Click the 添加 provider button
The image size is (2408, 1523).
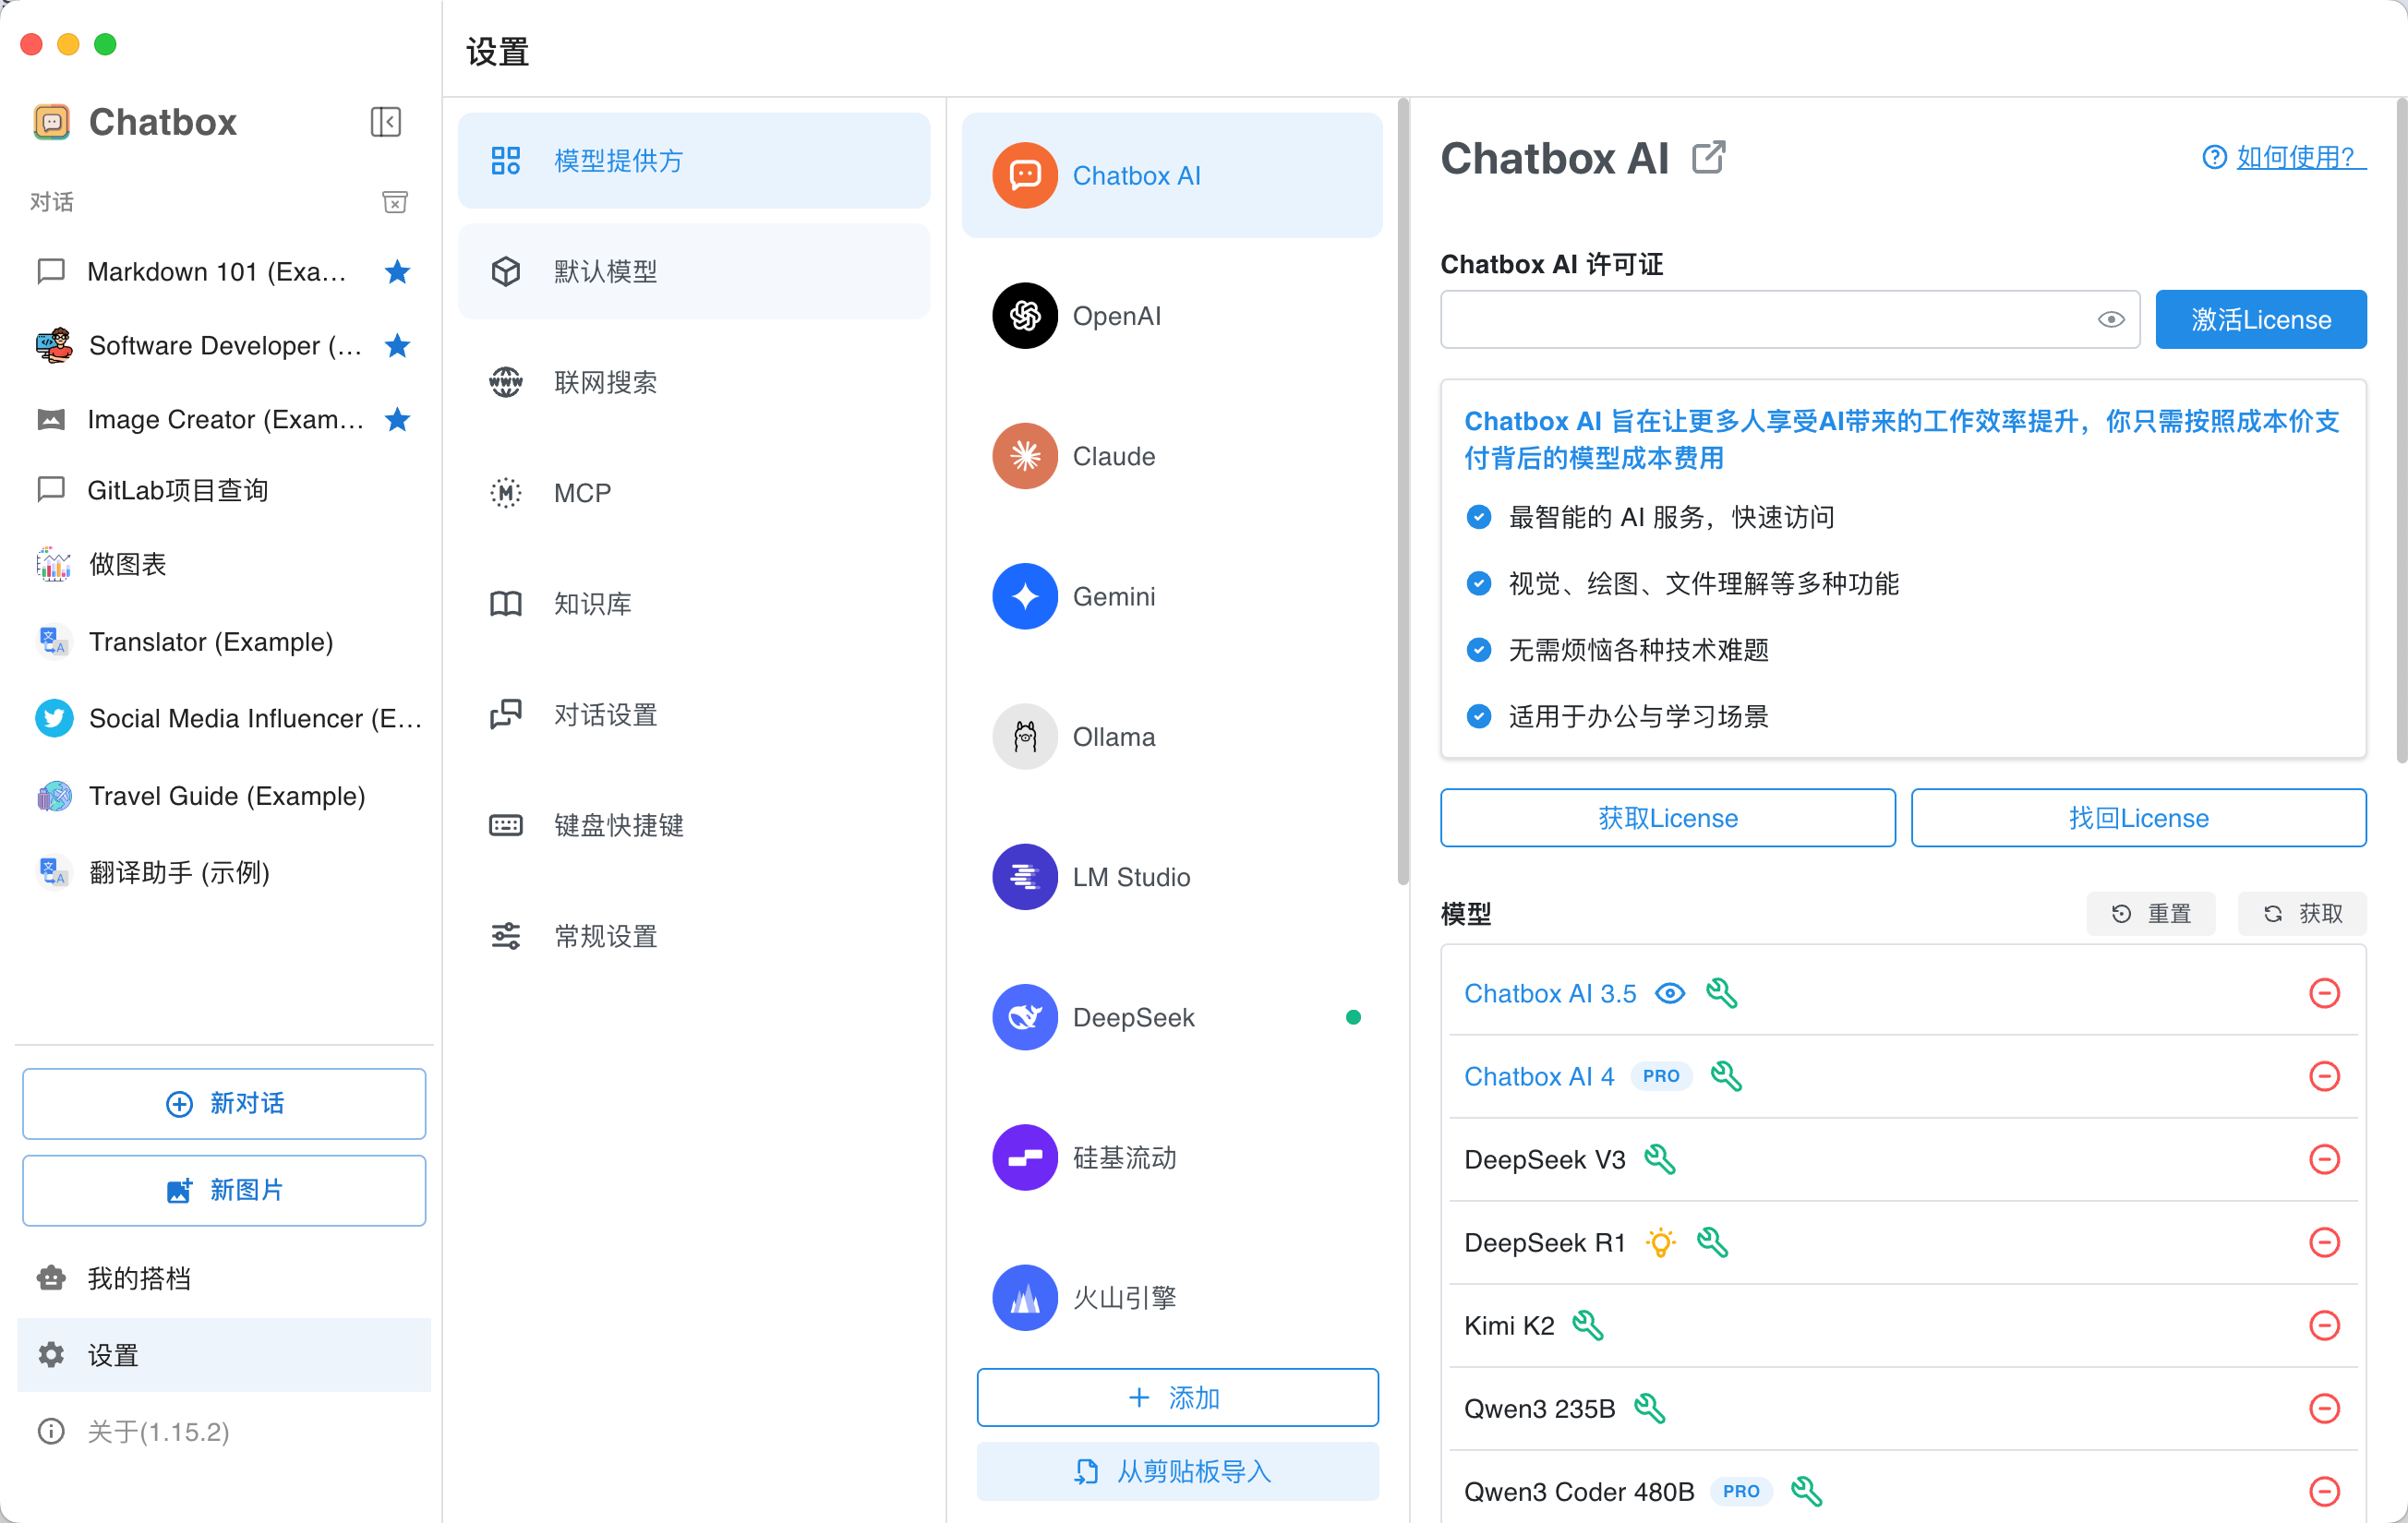pos(1177,1397)
